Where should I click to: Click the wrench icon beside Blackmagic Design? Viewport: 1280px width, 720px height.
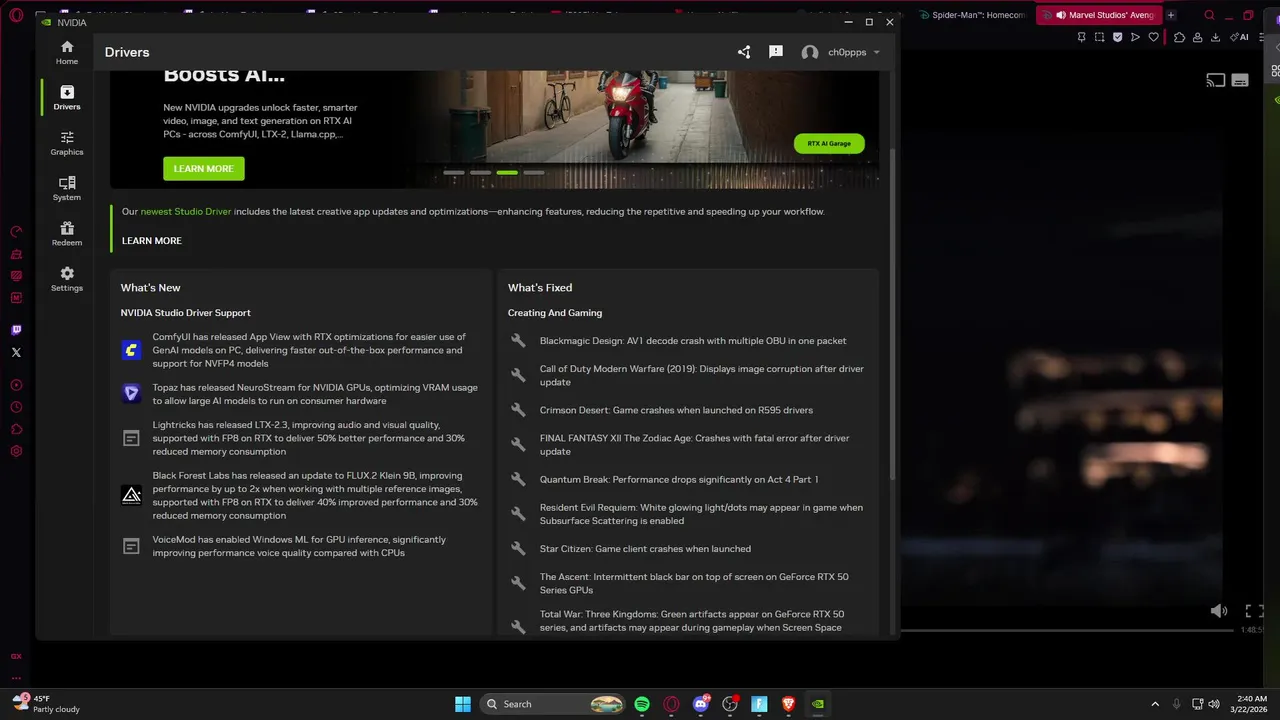518,341
